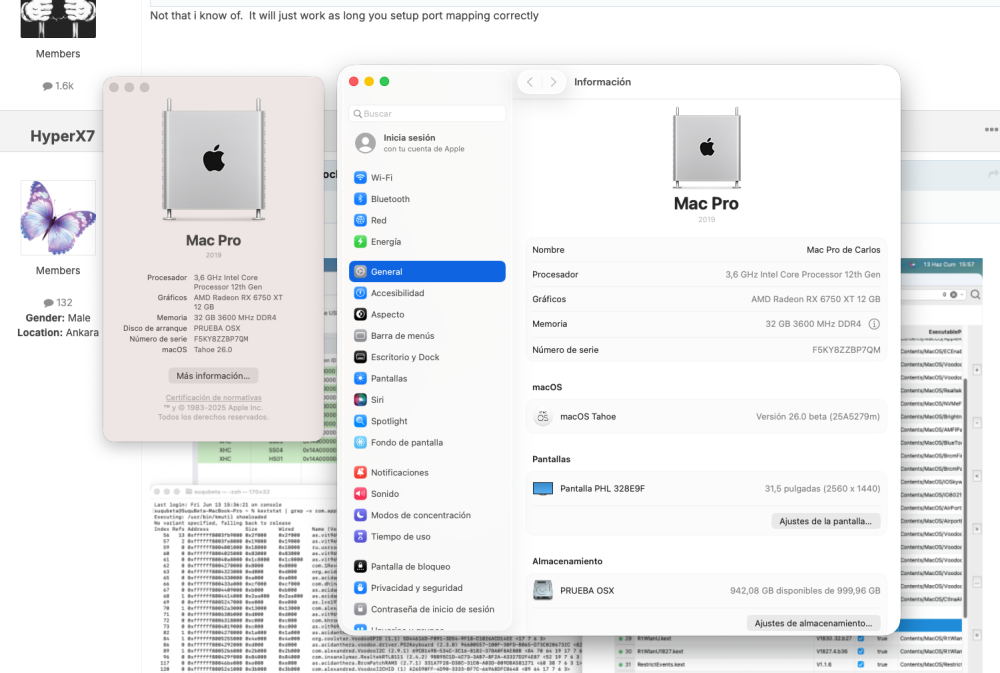
Task: Click the Mac Pro image in Información
Action: 707,148
